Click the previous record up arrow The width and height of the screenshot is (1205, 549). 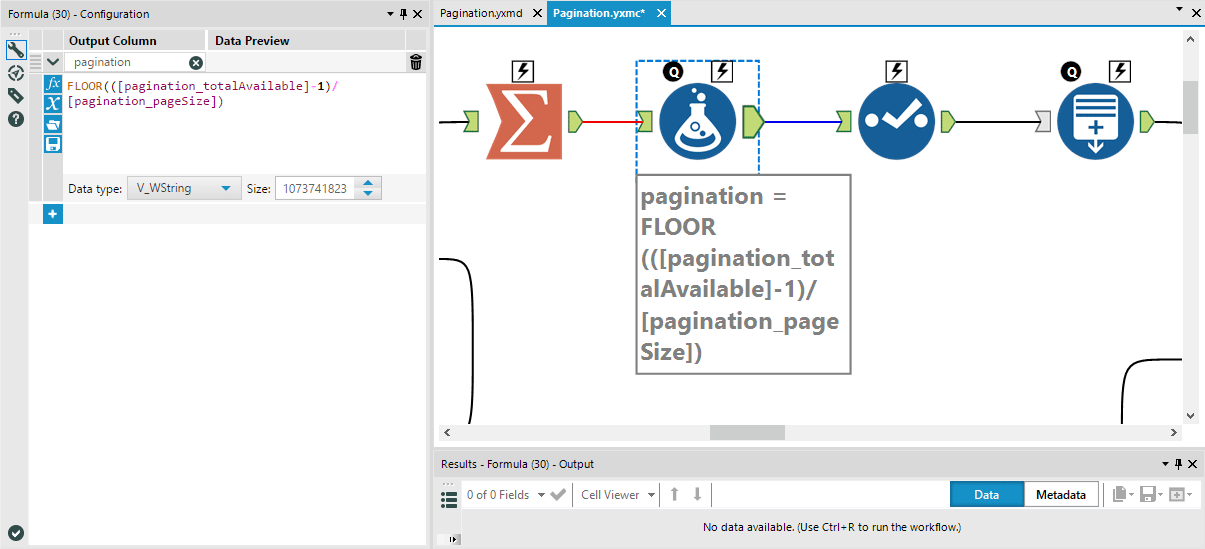point(675,495)
